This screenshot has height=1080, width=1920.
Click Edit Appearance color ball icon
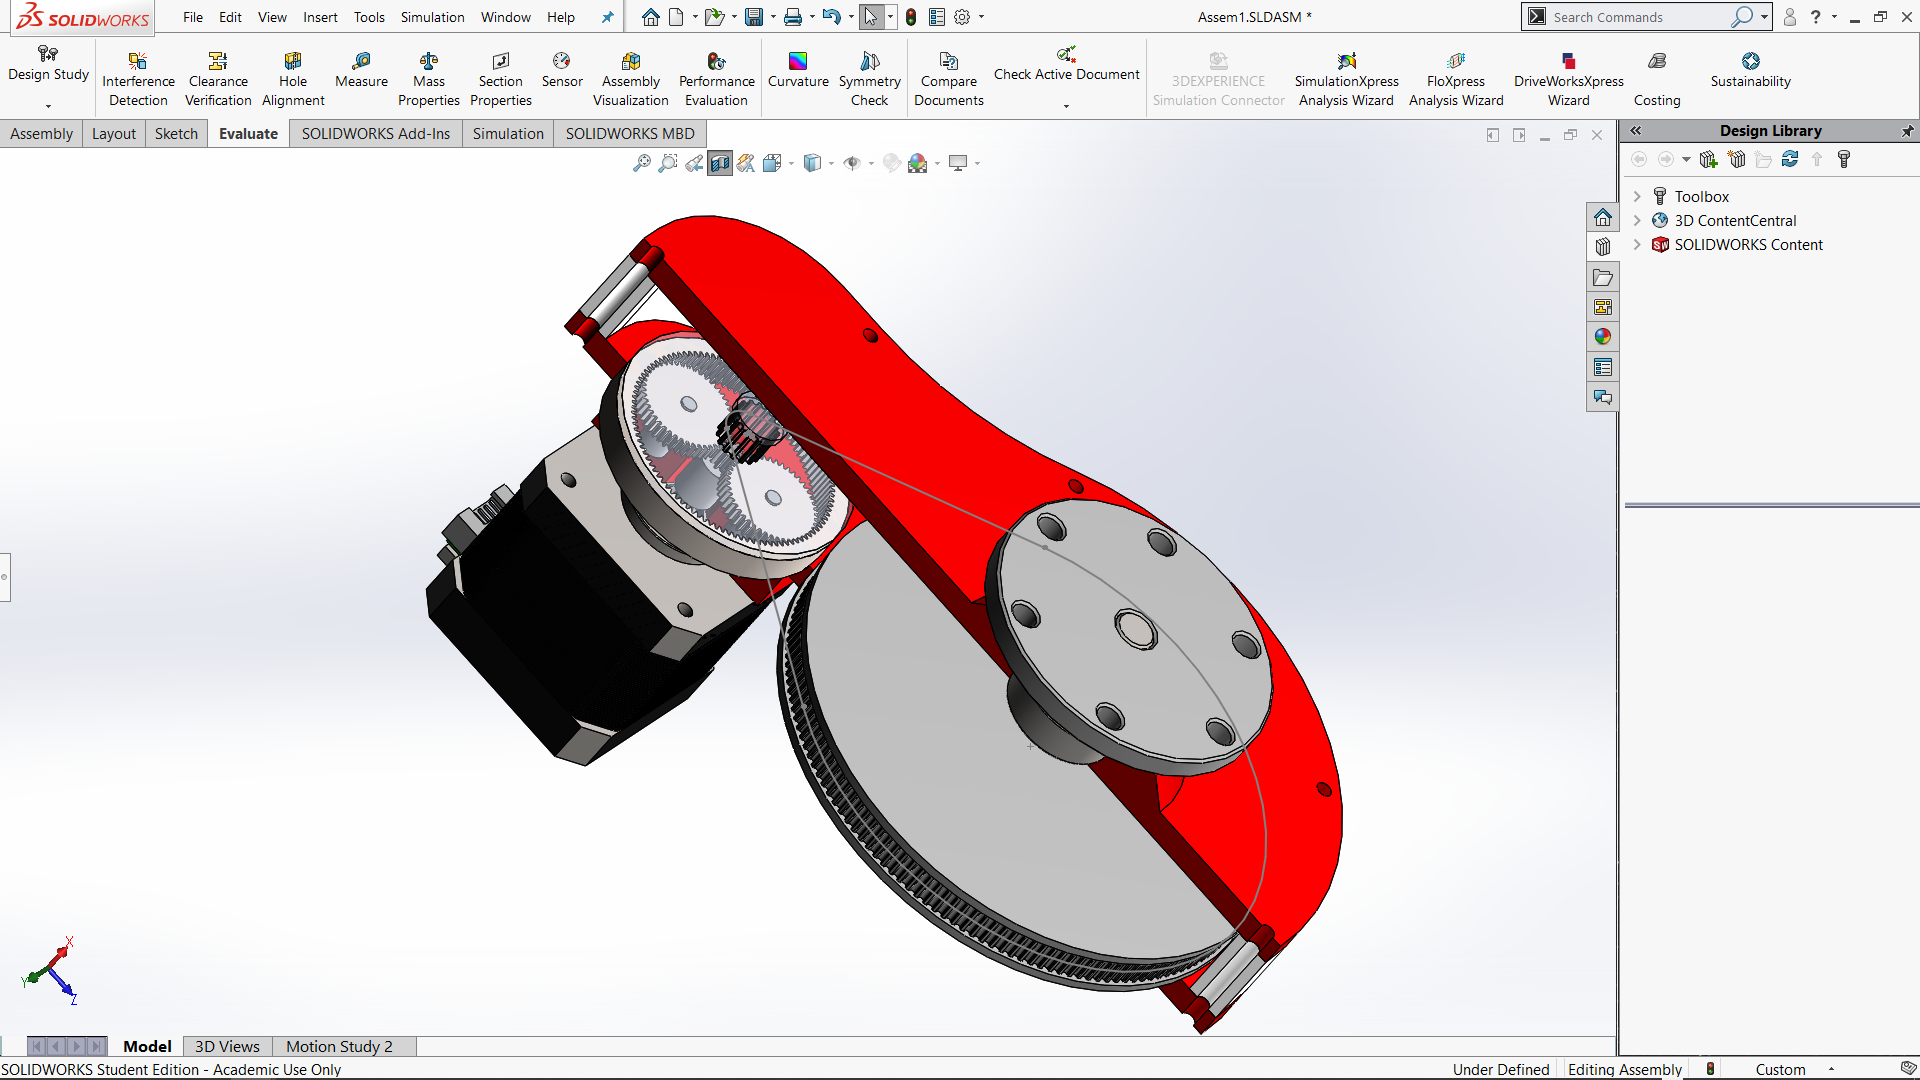pyautogui.click(x=892, y=163)
